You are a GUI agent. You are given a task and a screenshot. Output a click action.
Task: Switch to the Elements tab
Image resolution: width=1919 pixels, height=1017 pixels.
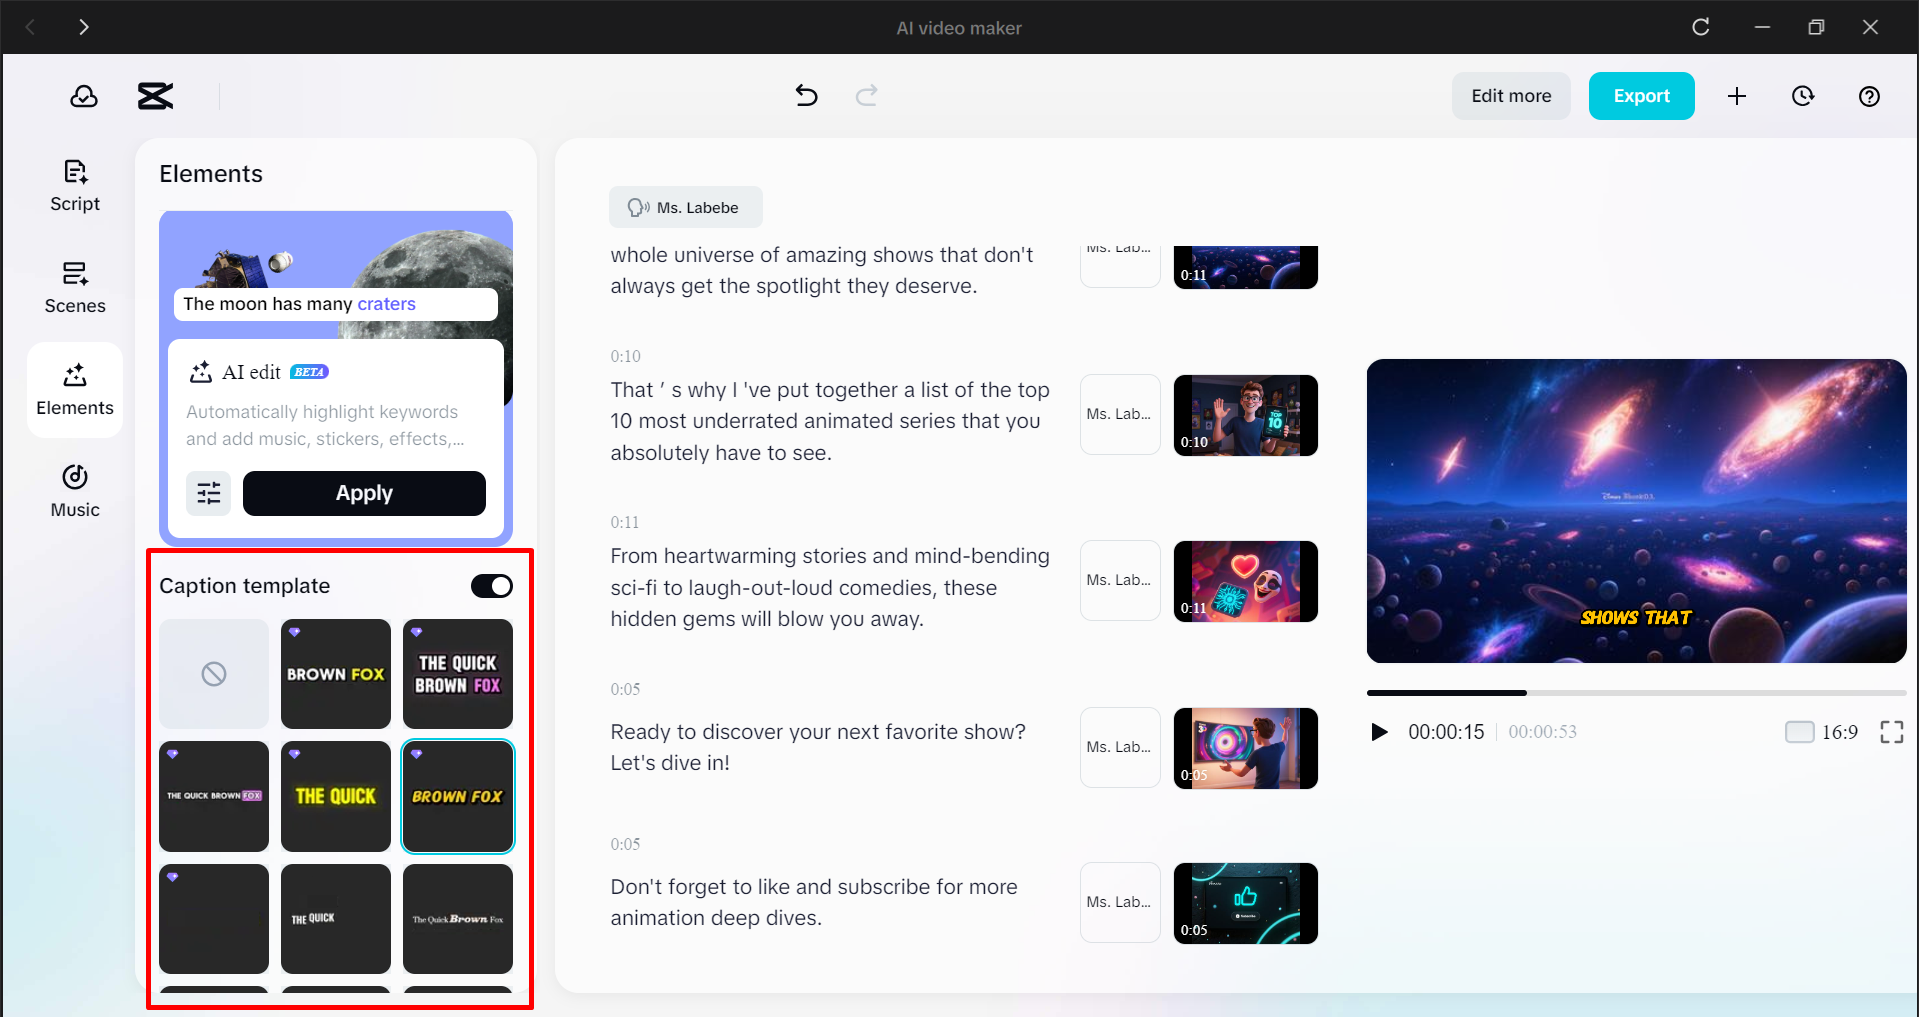coord(74,389)
